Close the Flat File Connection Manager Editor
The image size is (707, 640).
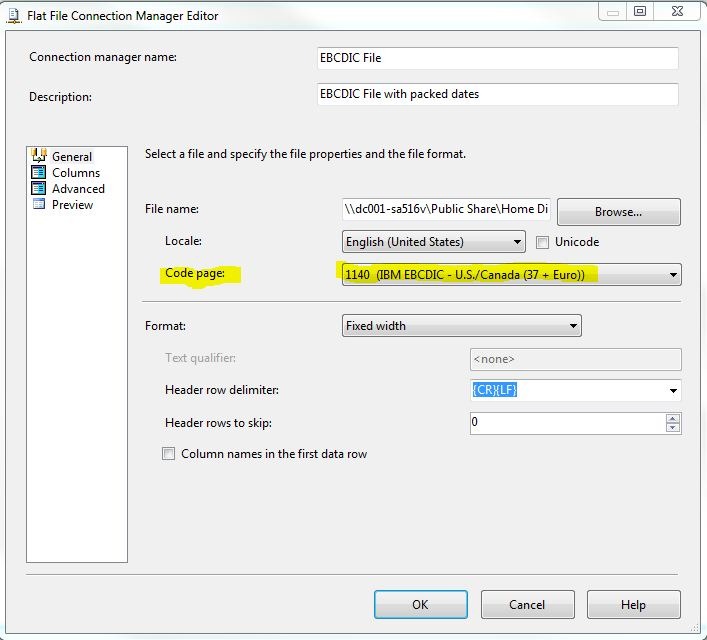pos(677,11)
